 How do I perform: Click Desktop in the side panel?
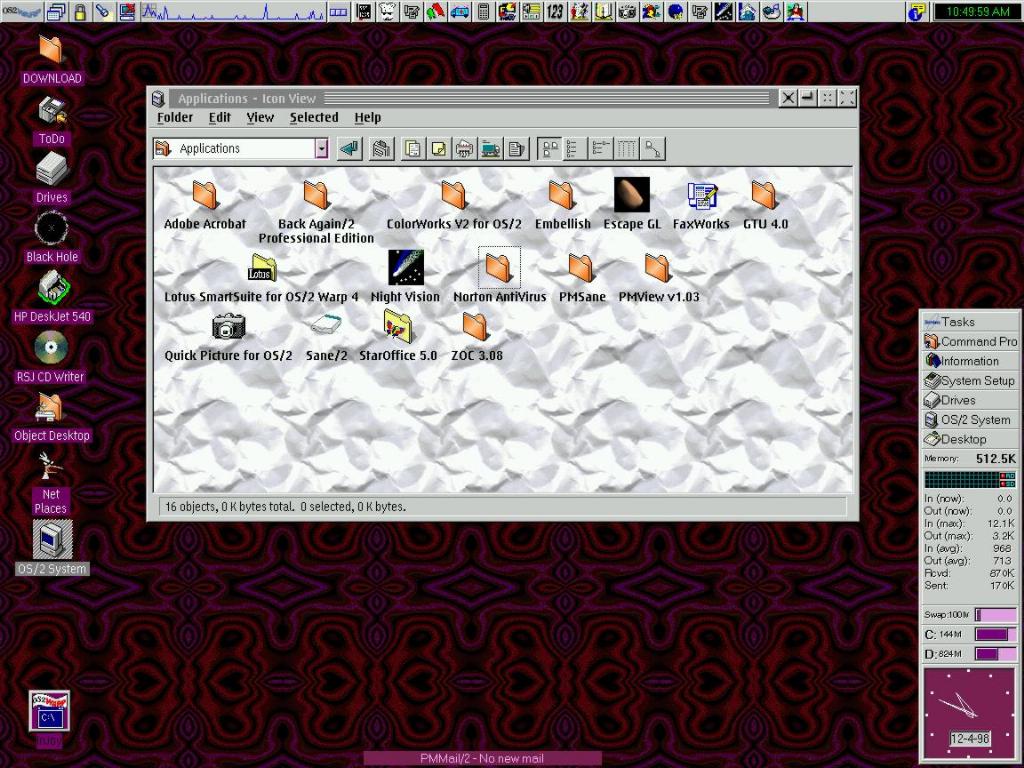(x=970, y=440)
